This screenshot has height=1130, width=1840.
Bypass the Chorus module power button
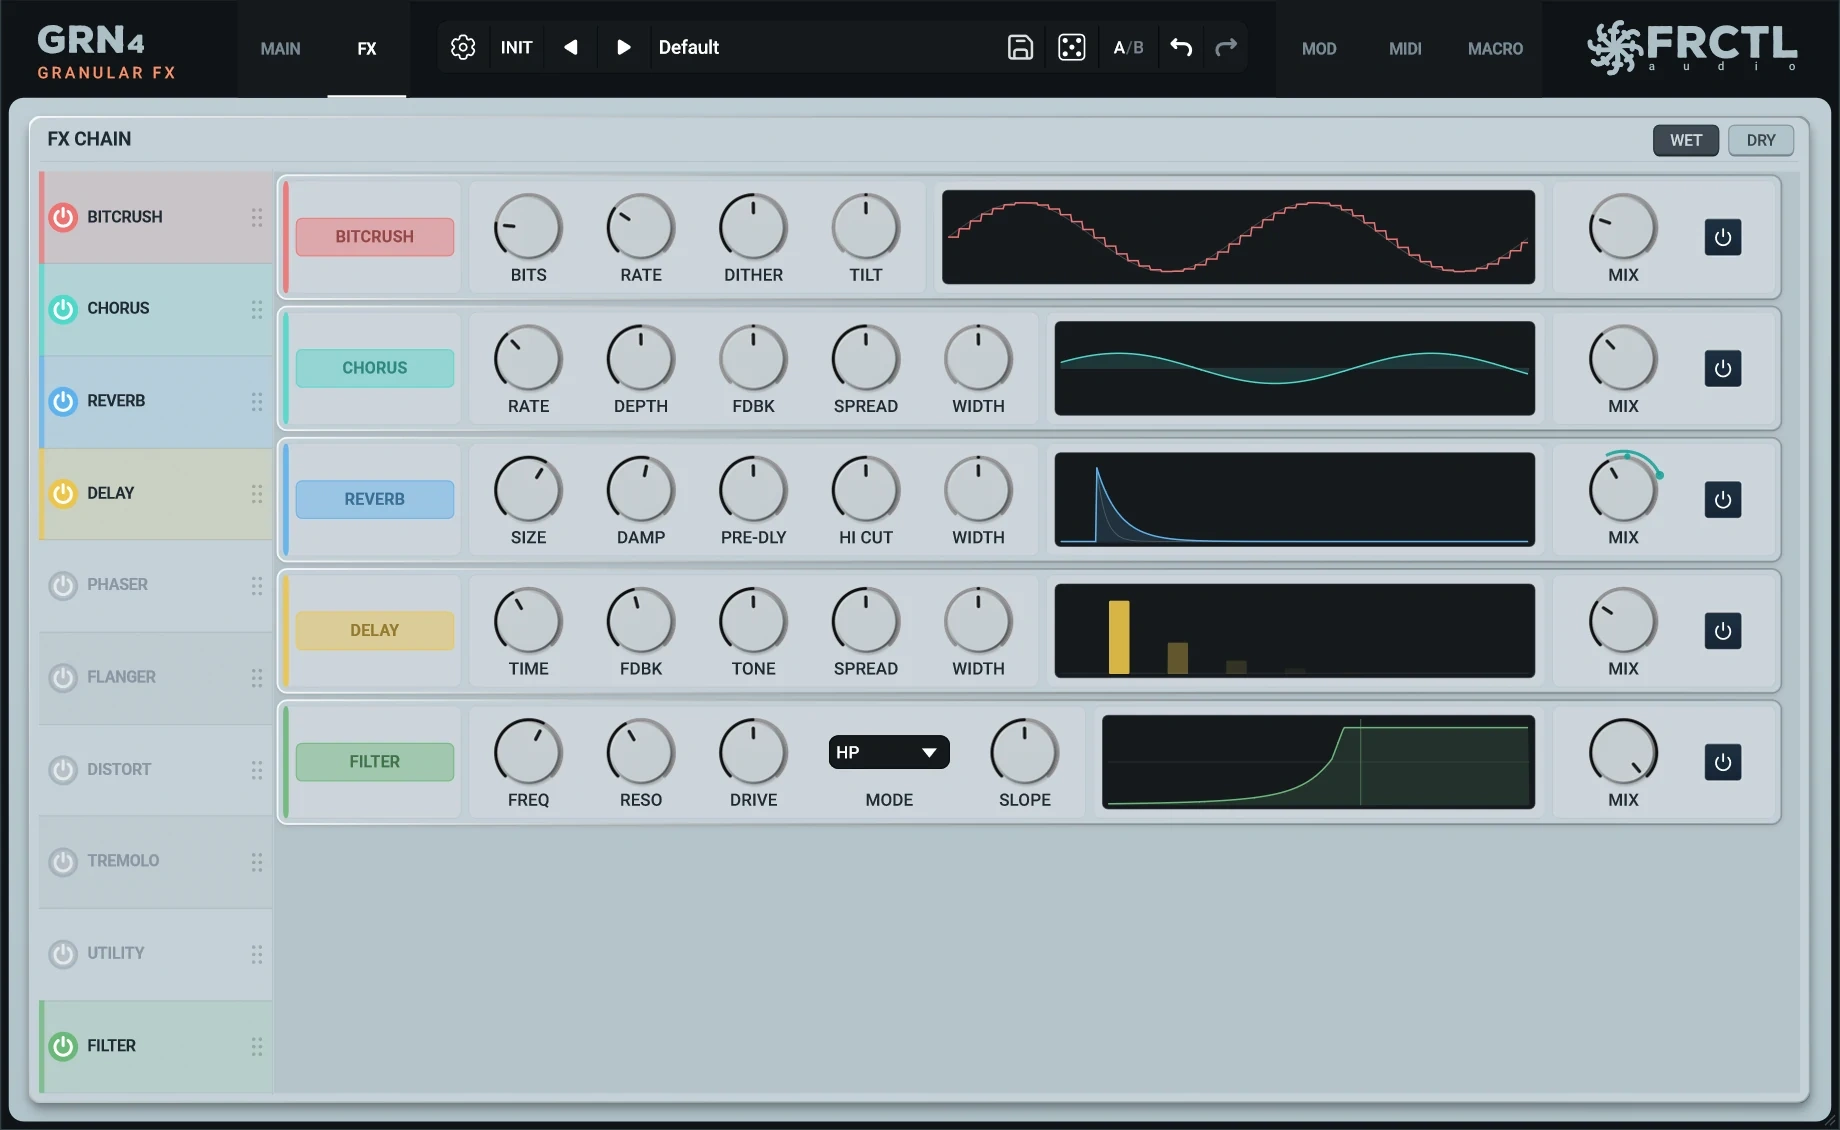click(x=1722, y=368)
